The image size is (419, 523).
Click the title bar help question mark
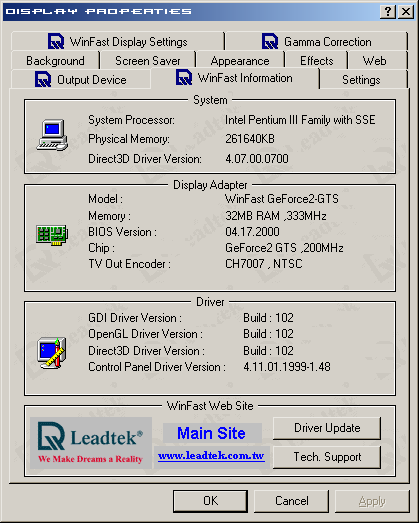click(388, 12)
